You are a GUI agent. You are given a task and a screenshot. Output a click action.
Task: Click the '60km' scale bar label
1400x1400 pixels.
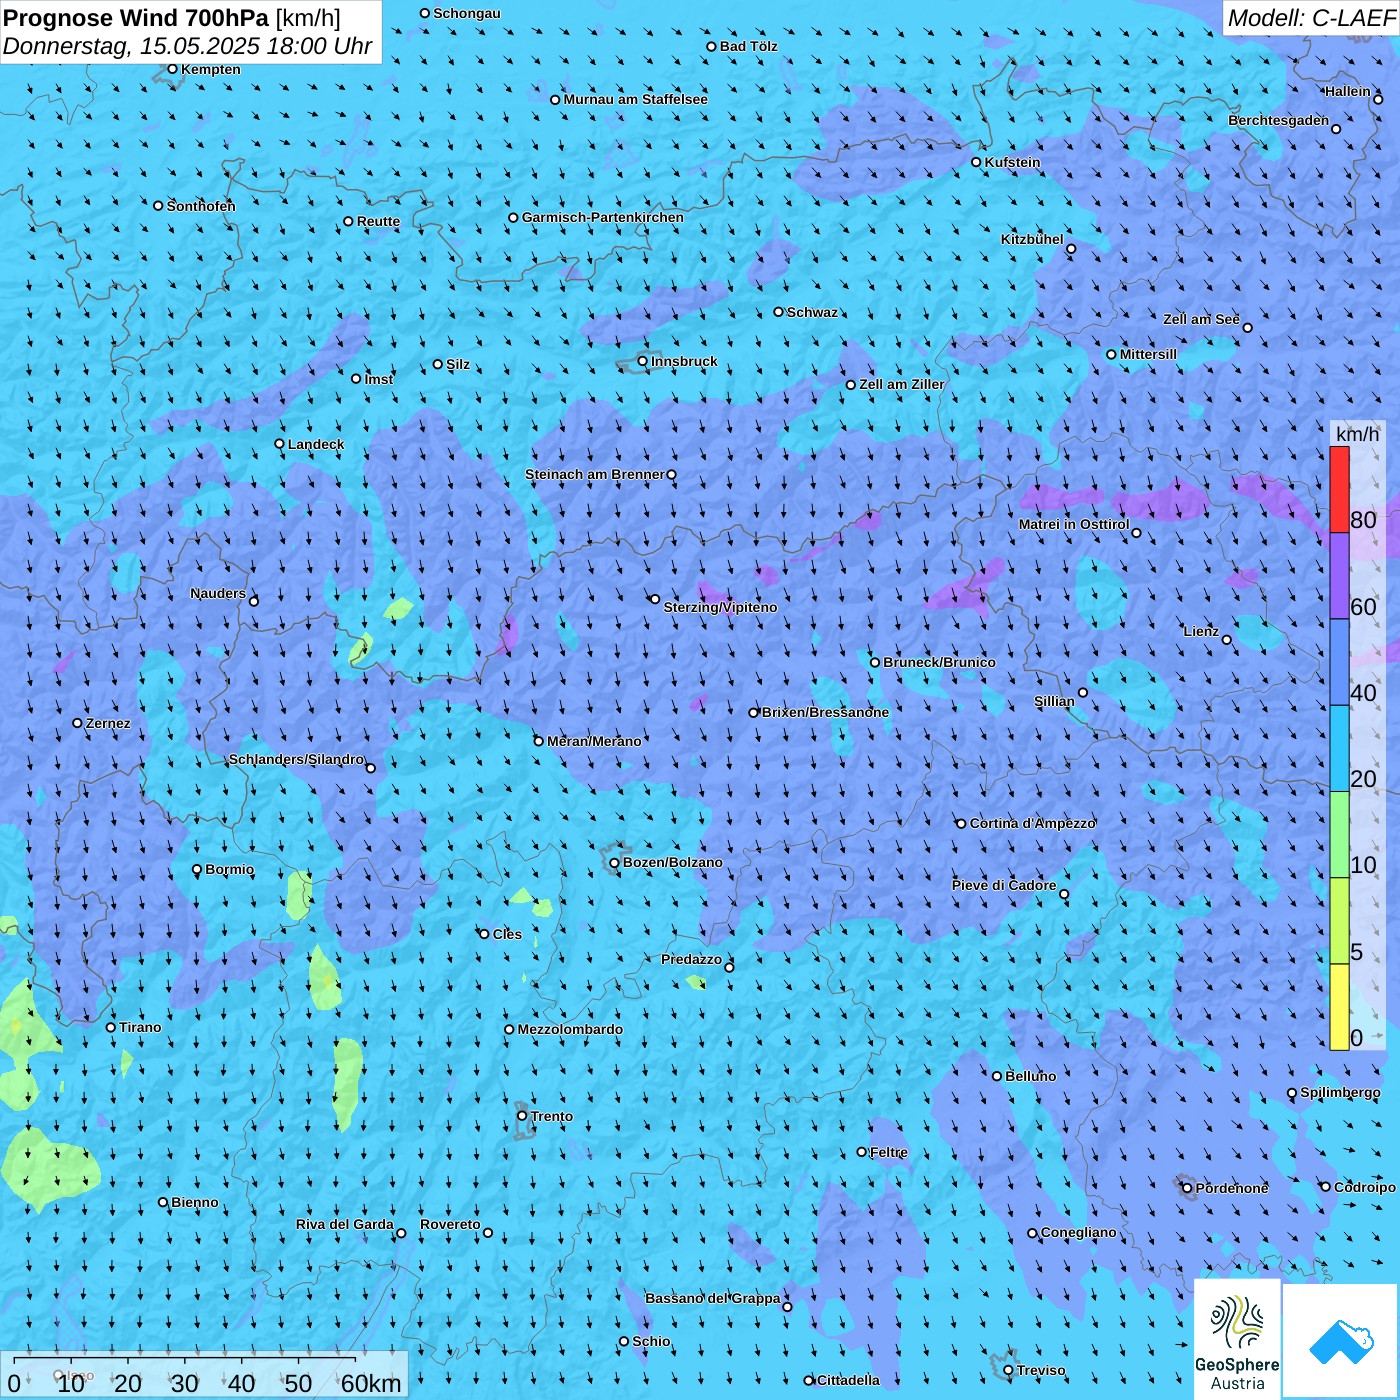tap(371, 1383)
